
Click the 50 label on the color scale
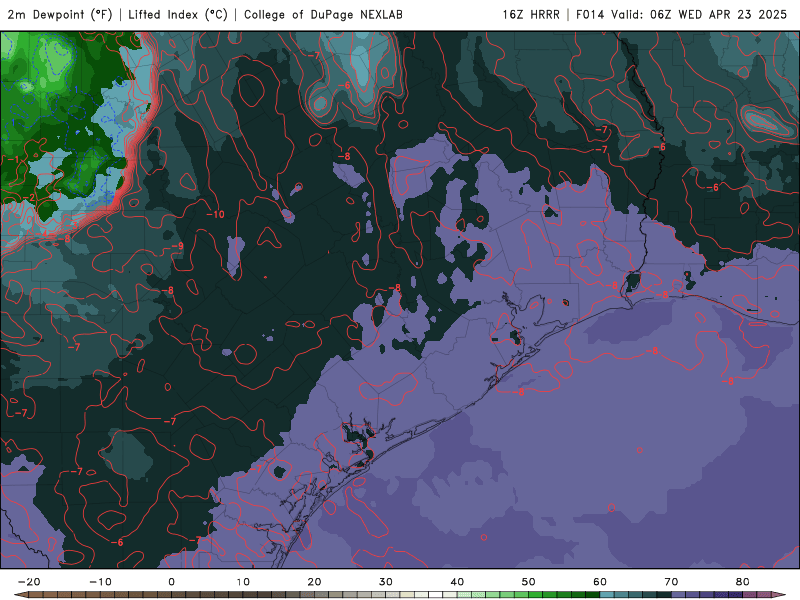pyautogui.click(x=529, y=582)
